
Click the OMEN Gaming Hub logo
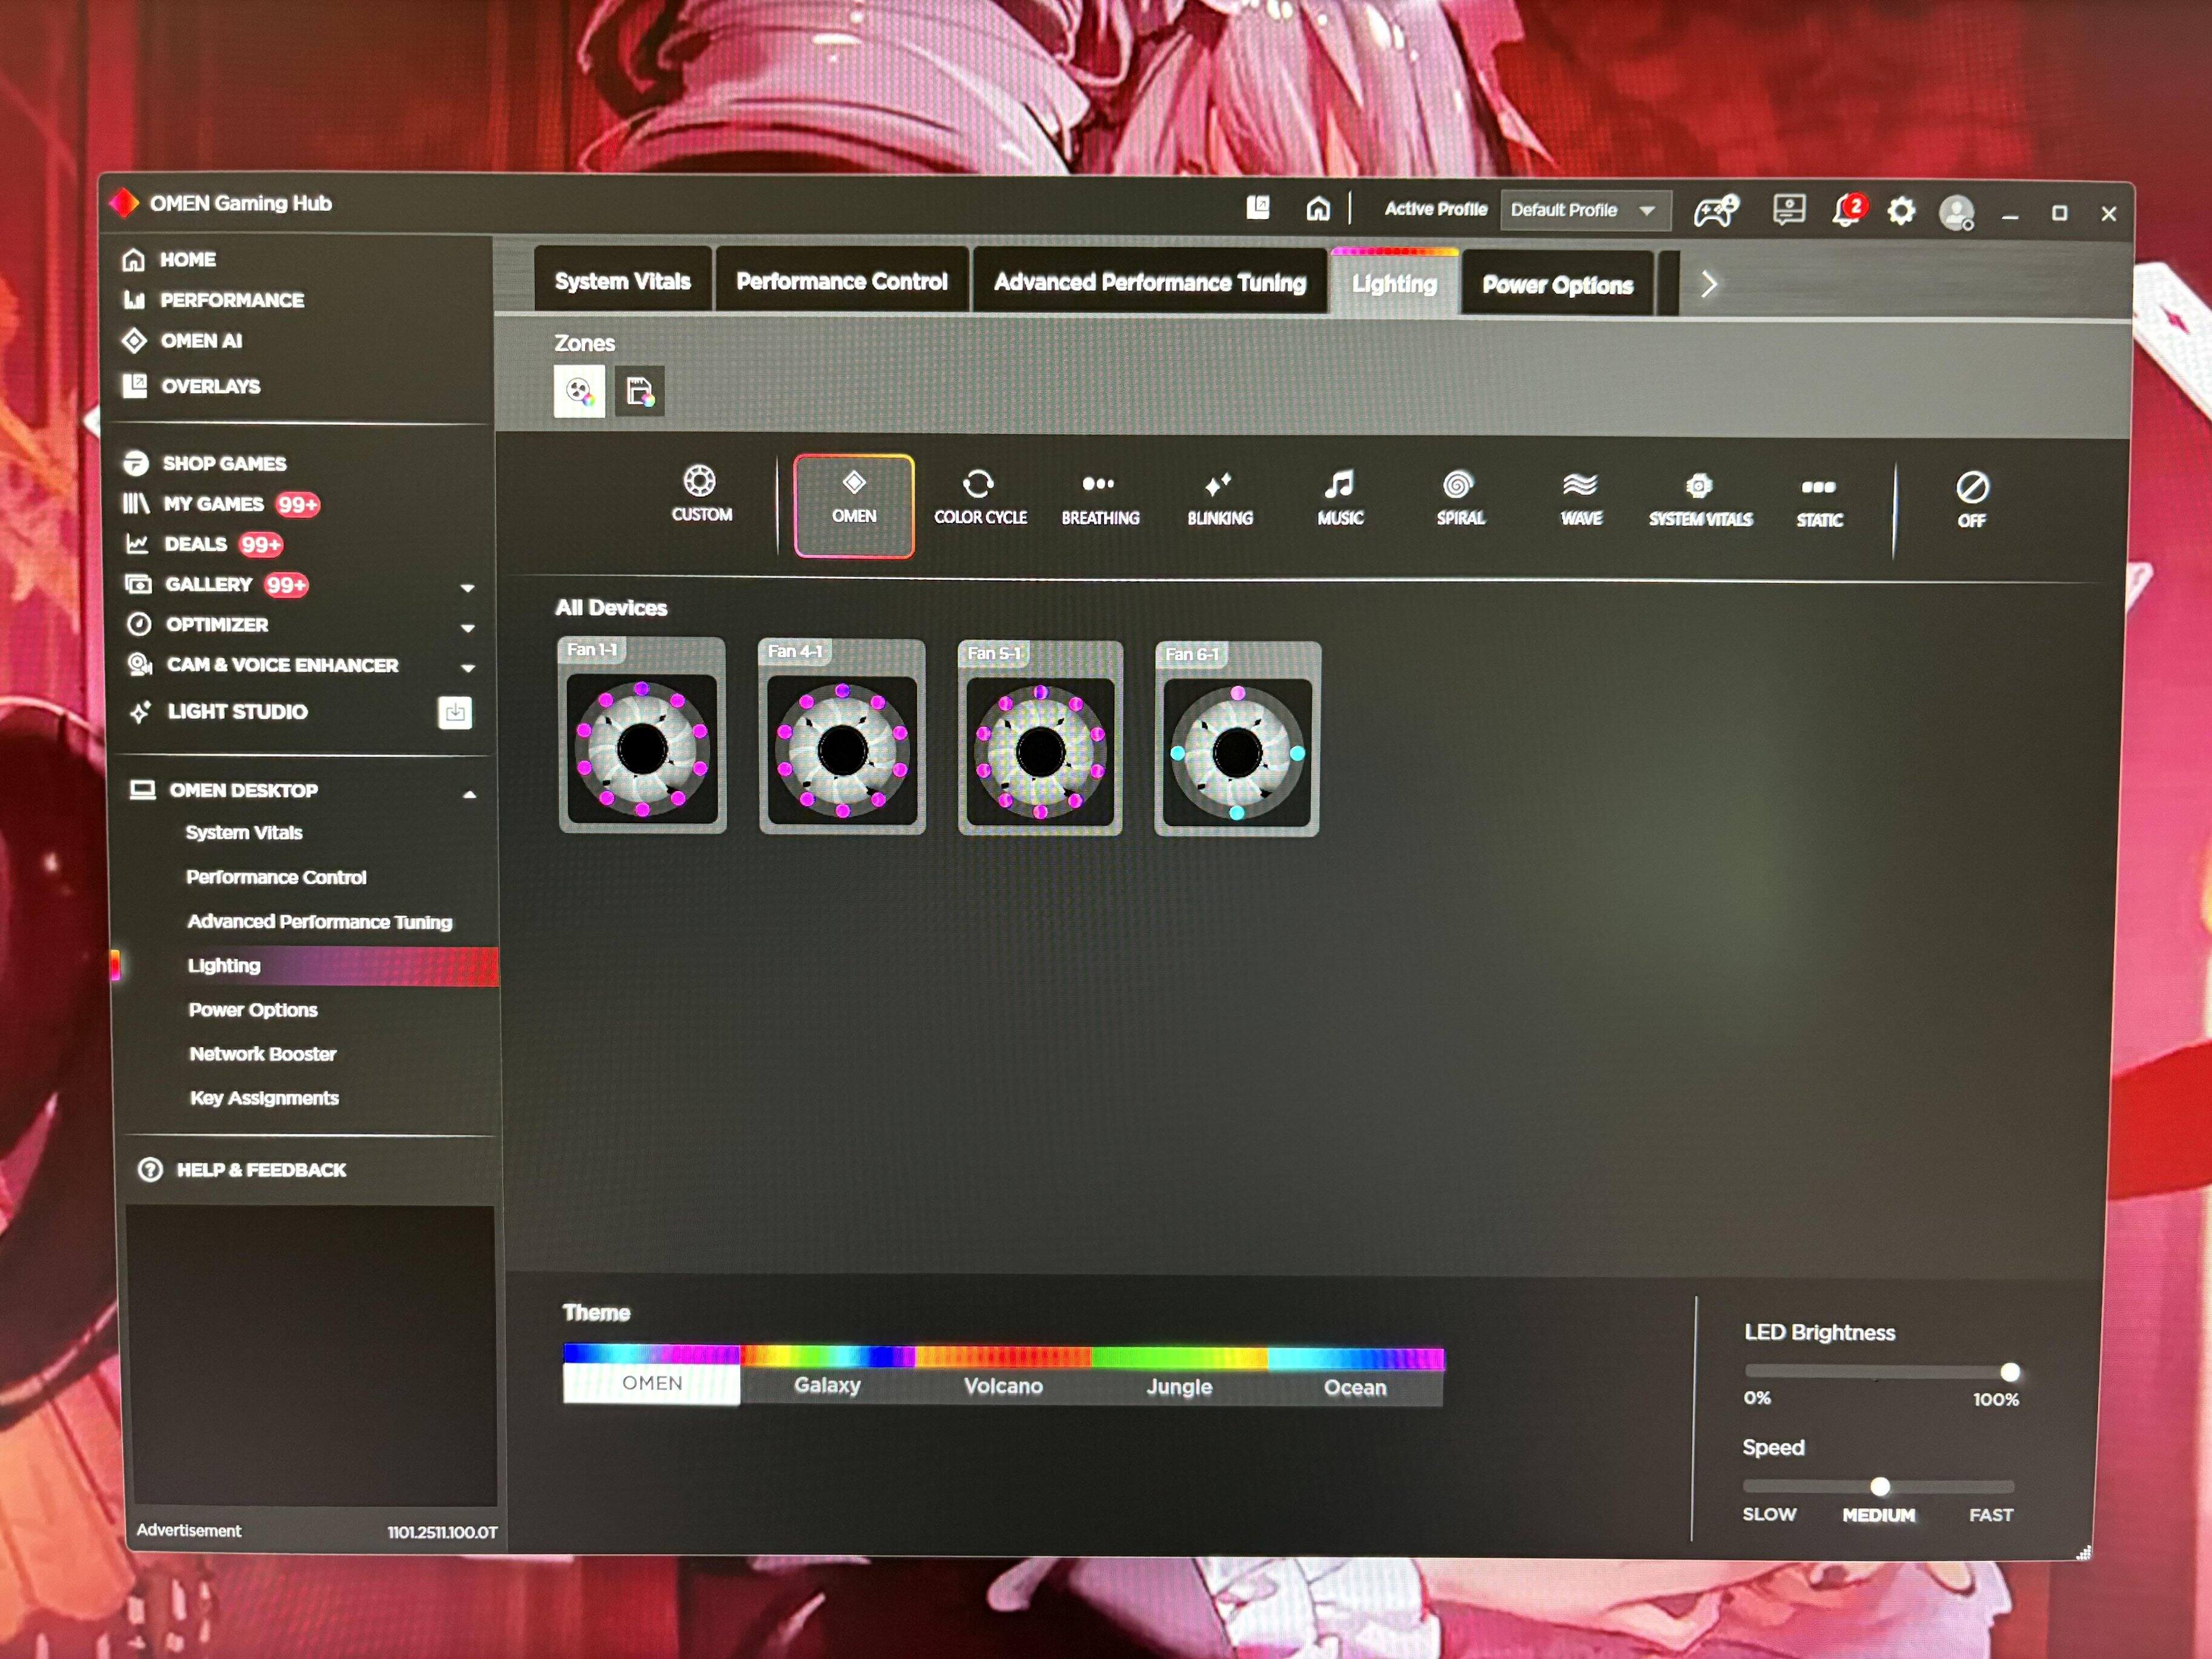click(x=124, y=203)
